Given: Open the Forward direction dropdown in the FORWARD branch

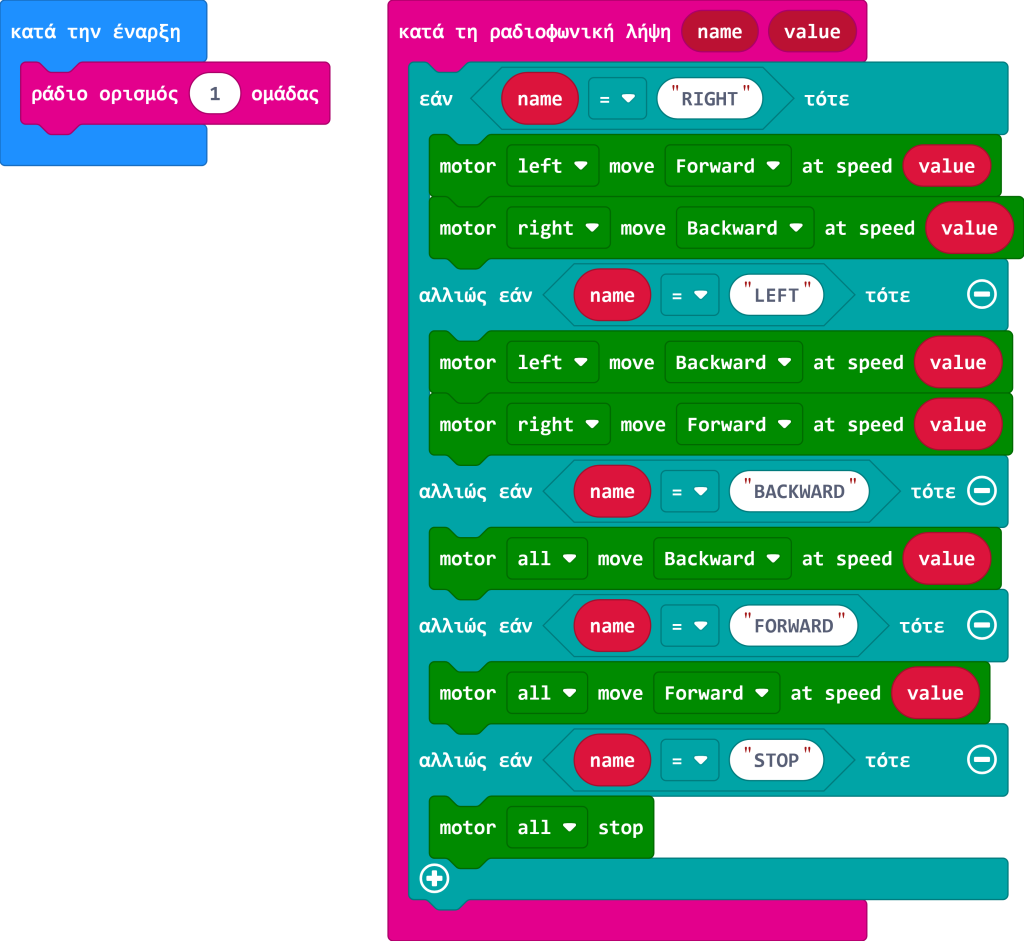Looking at the screenshot, I should (x=716, y=693).
